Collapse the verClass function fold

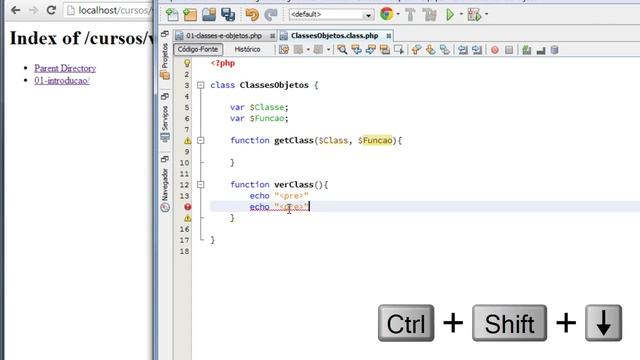pos(200,184)
